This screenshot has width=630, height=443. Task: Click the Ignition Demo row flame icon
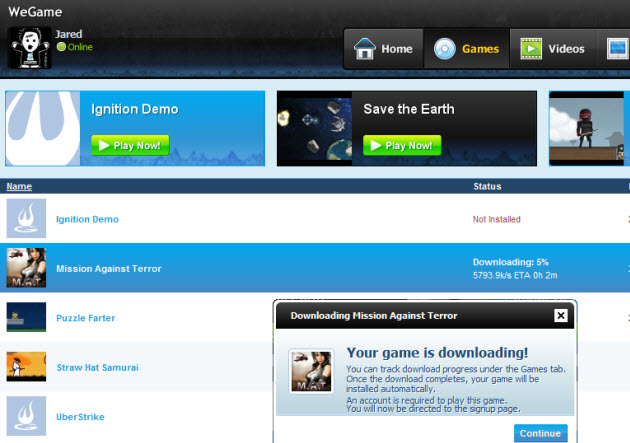pyautogui.click(x=26, y=218)
